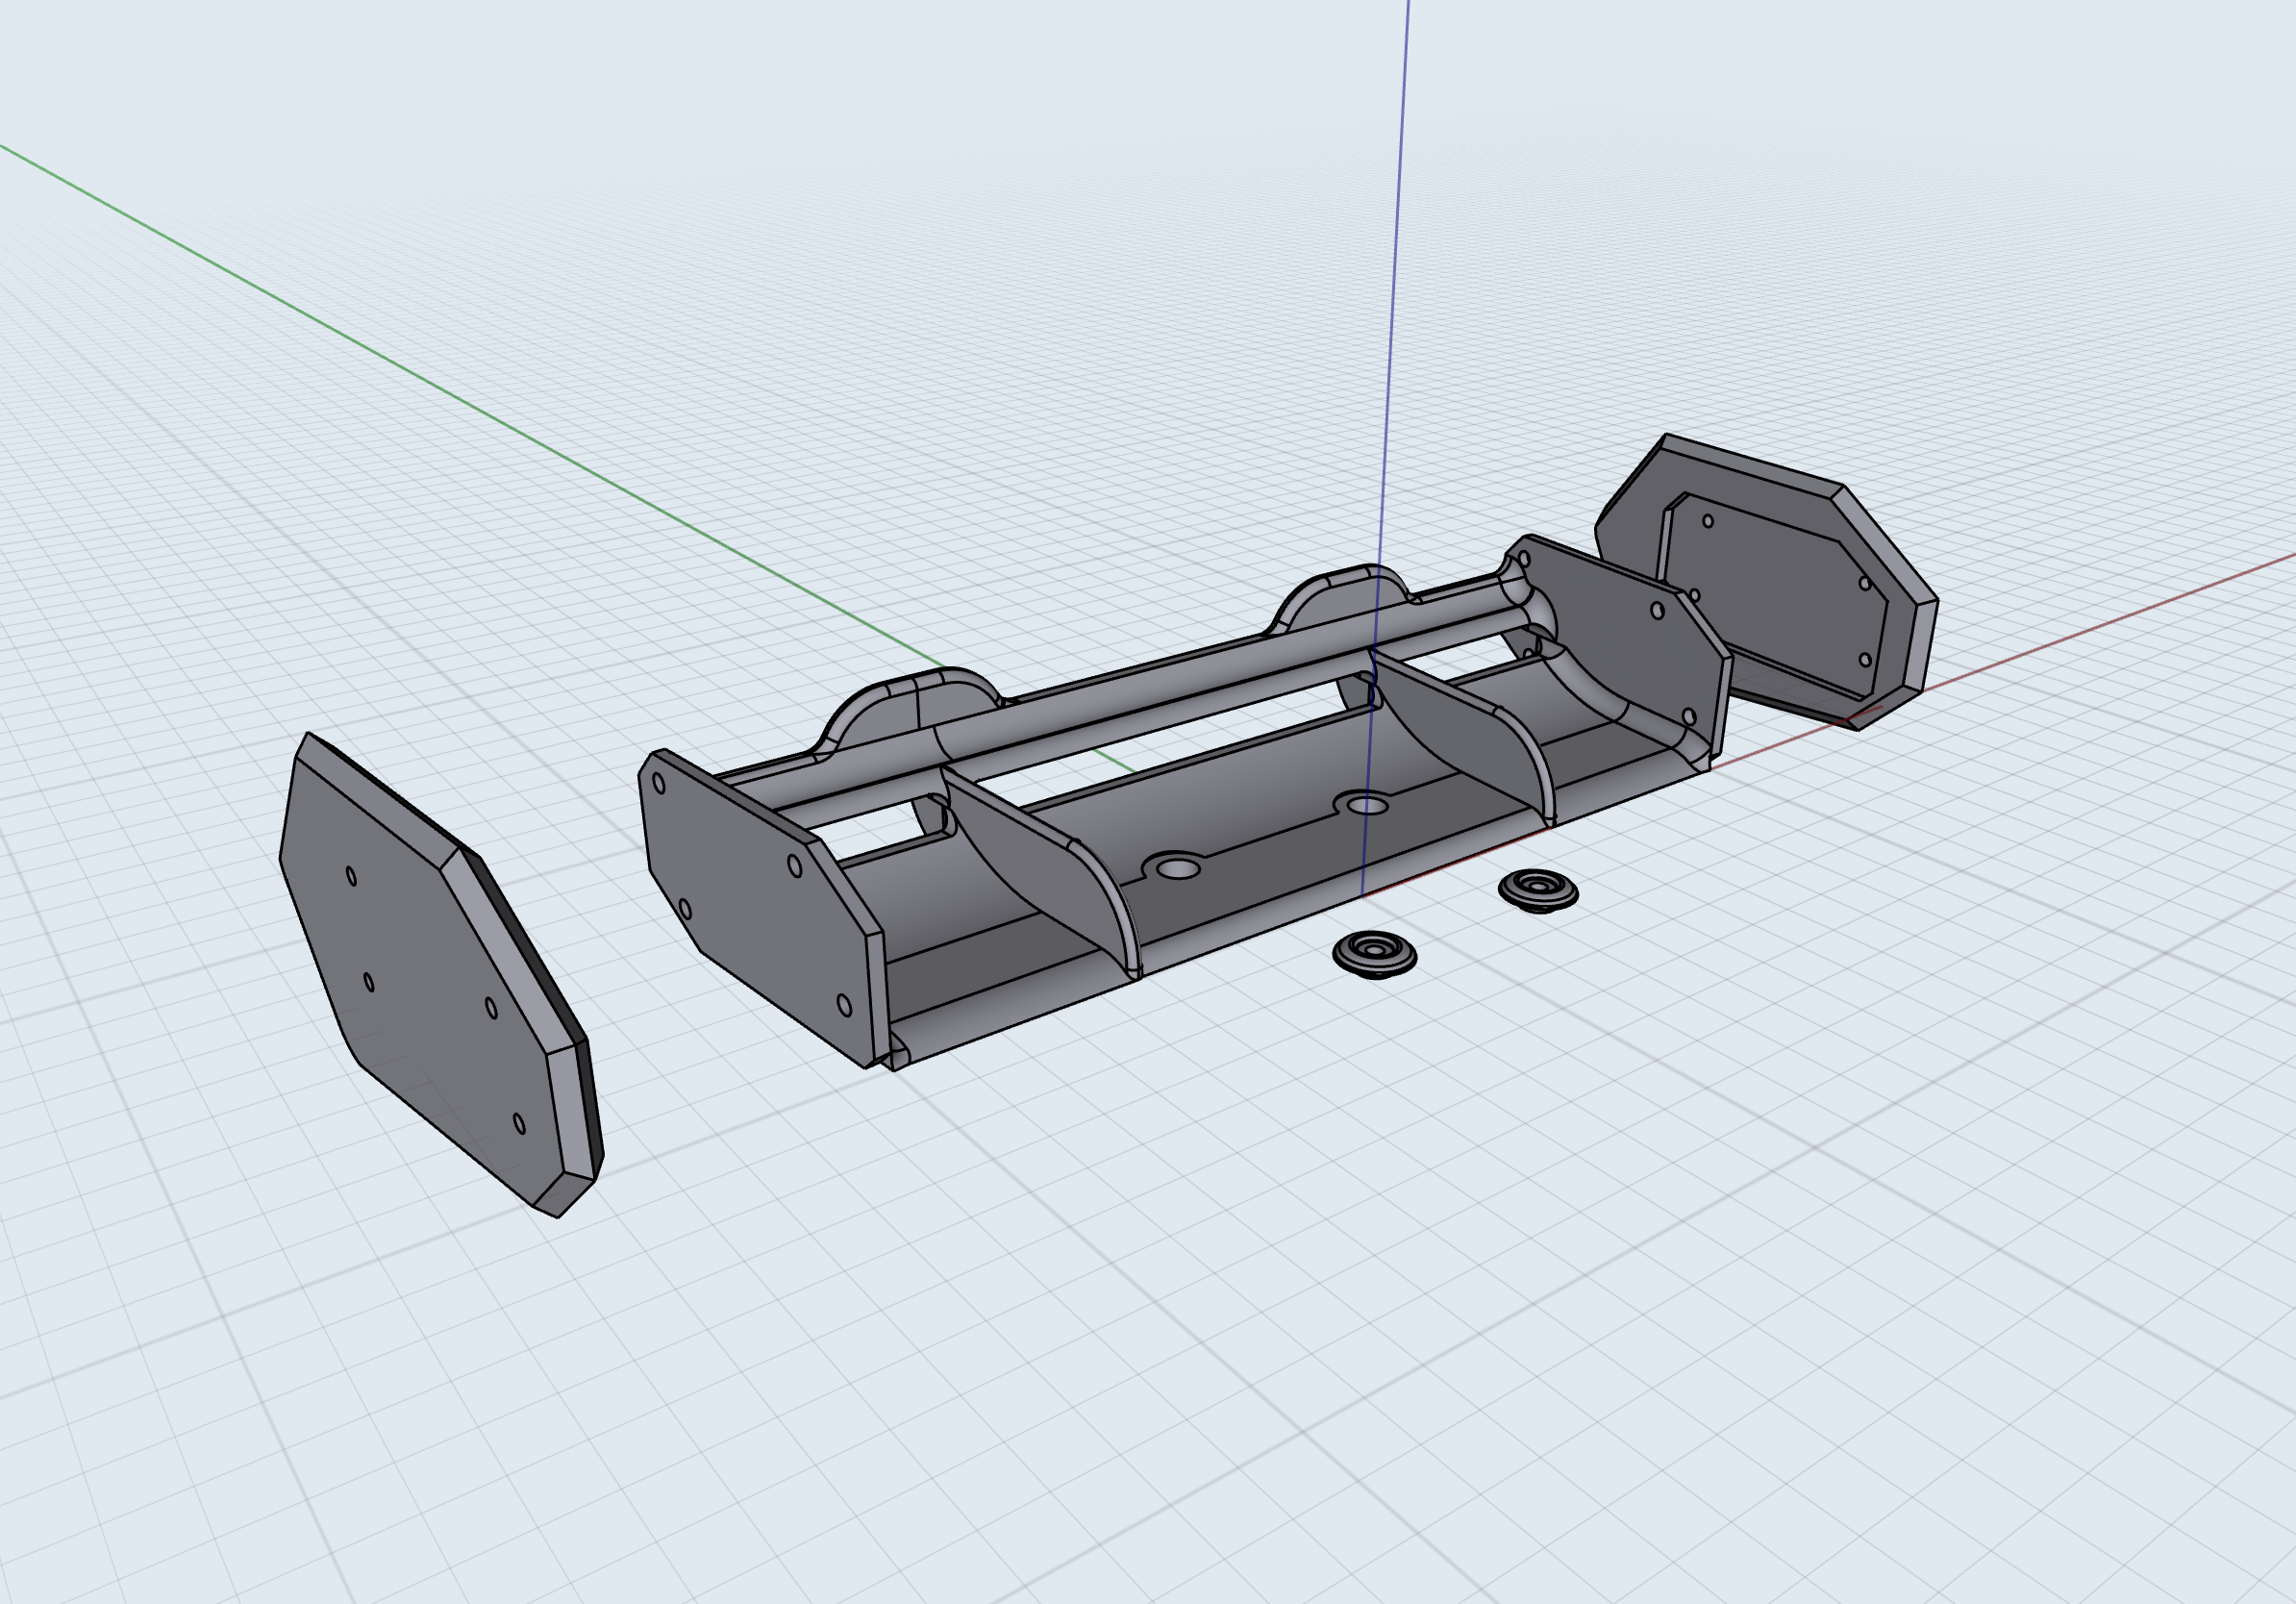
Task: Pick the ring washer closer to the camera
Action: [1375, 953]
